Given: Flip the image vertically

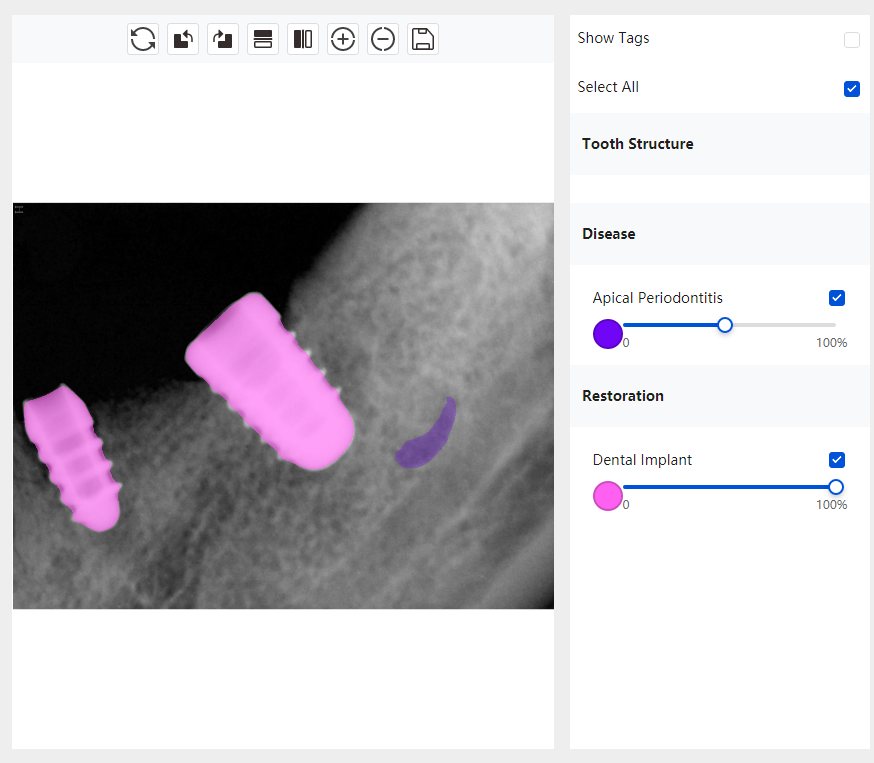Looking at the screenshot, I should 263,39.
